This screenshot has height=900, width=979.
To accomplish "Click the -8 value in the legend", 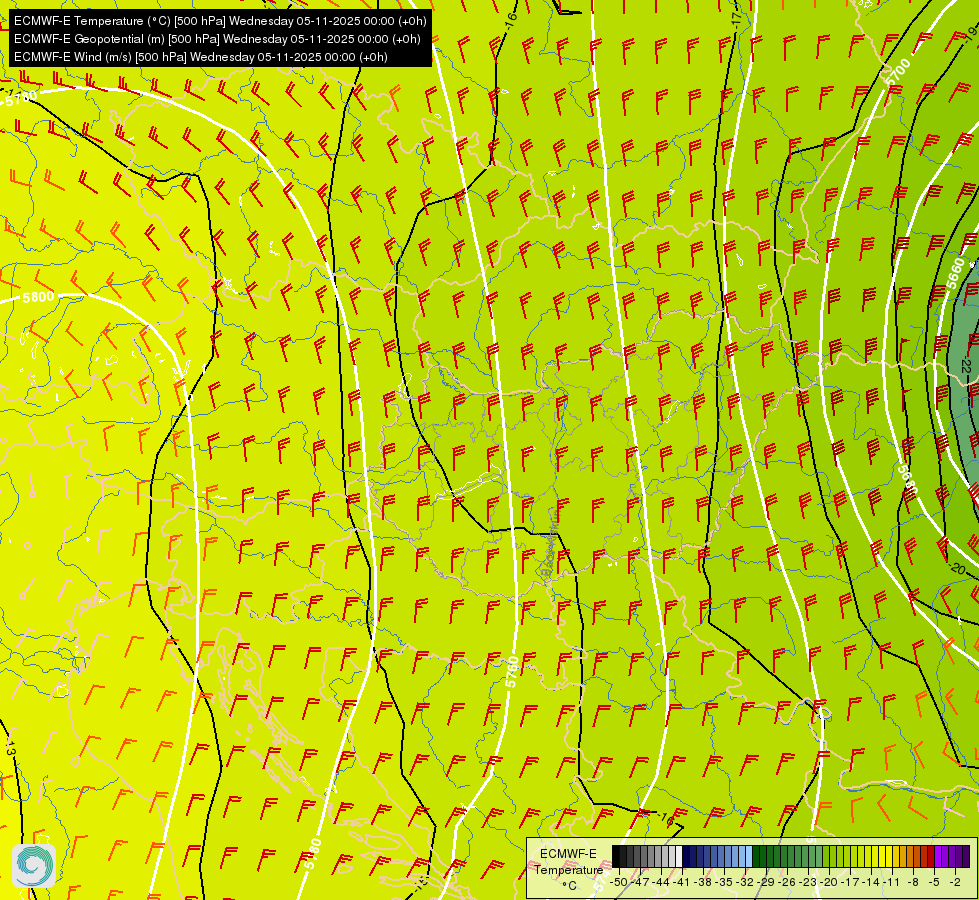I will [913, 882].
